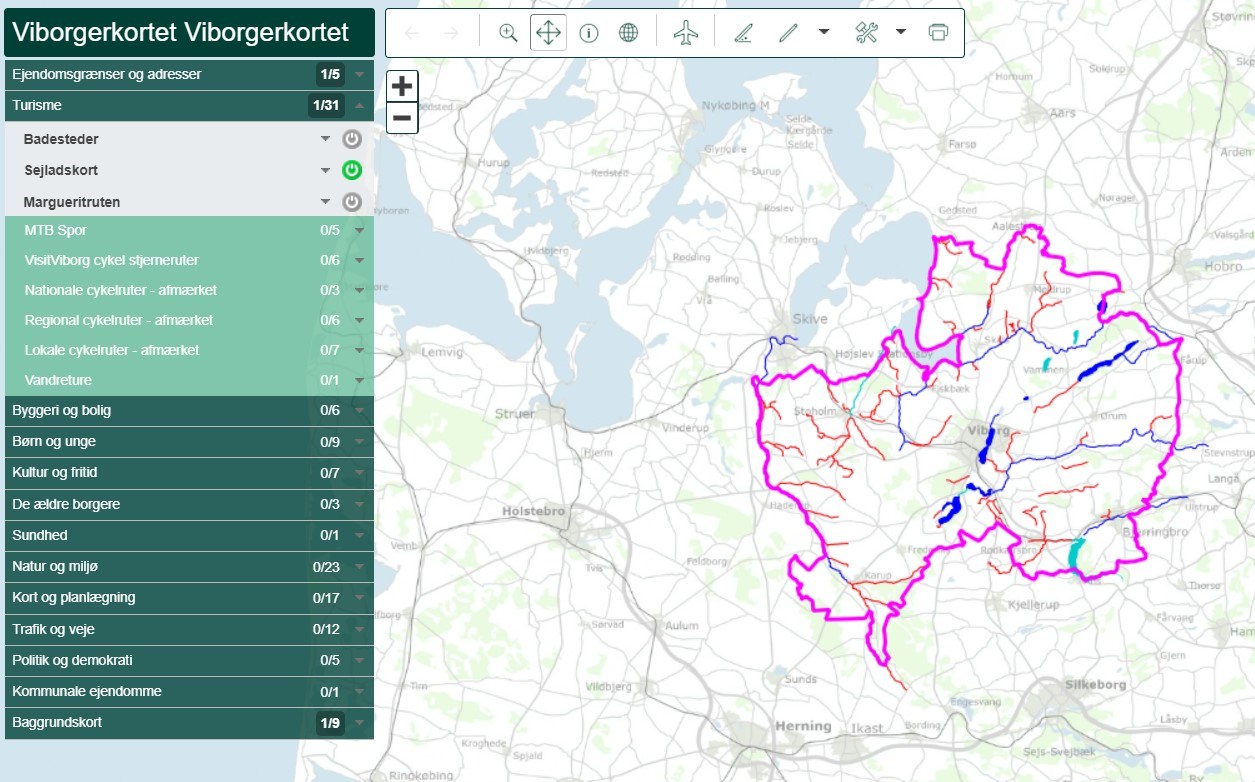Click the minus button to zoom out

(402, 118)
